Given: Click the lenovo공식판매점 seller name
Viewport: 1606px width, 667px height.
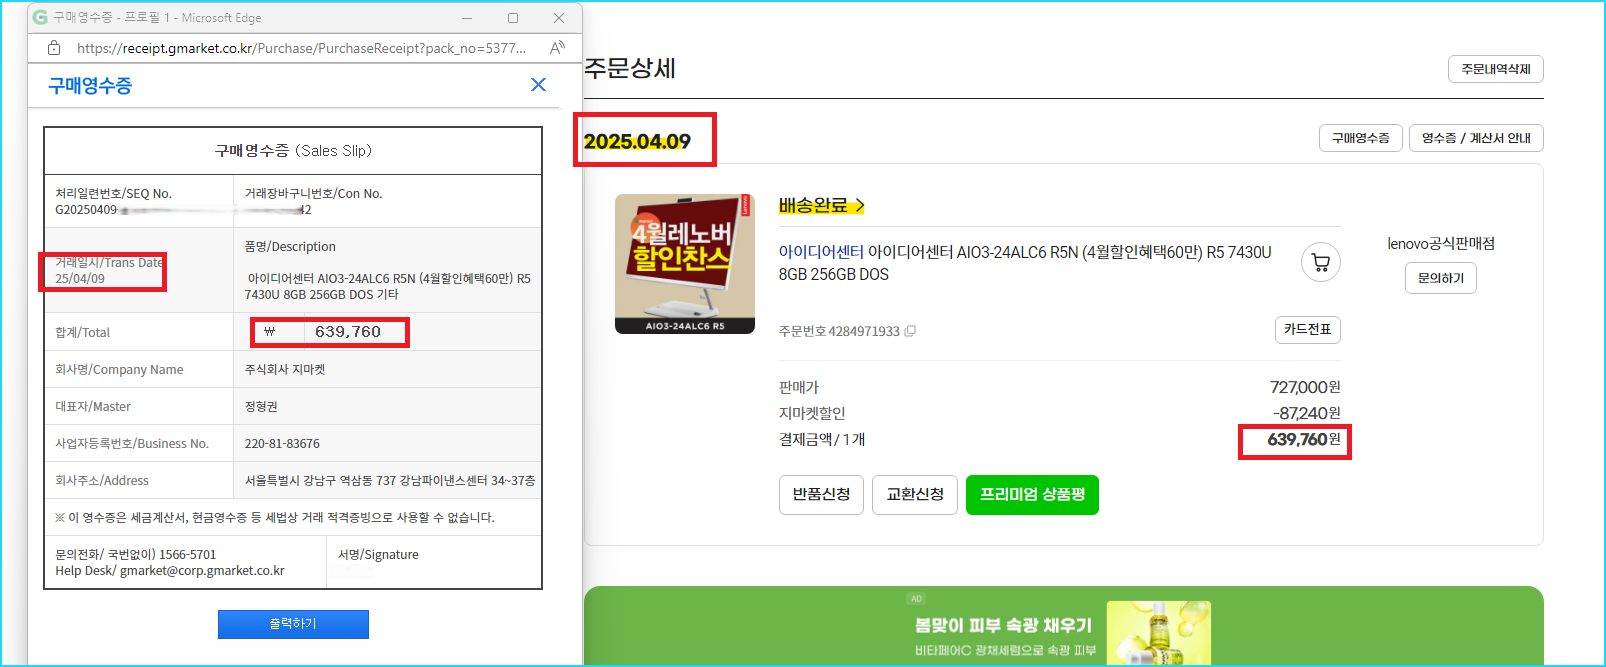Looking at the screenshot, I should pos(1441,243).
